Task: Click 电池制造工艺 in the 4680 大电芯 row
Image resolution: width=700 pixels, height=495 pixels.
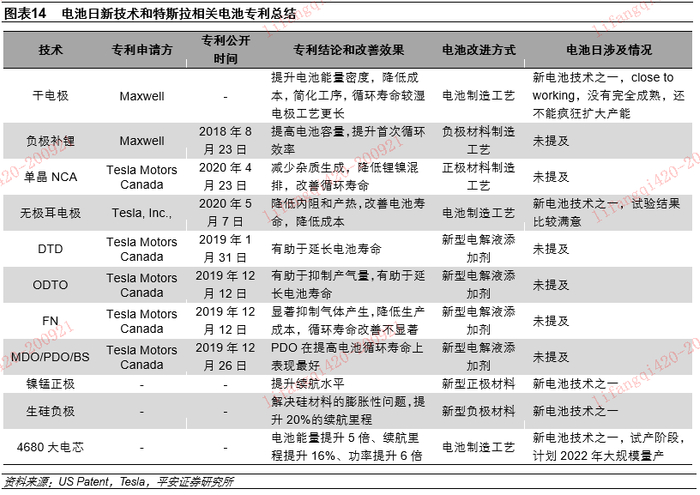Action: point(479,447)
